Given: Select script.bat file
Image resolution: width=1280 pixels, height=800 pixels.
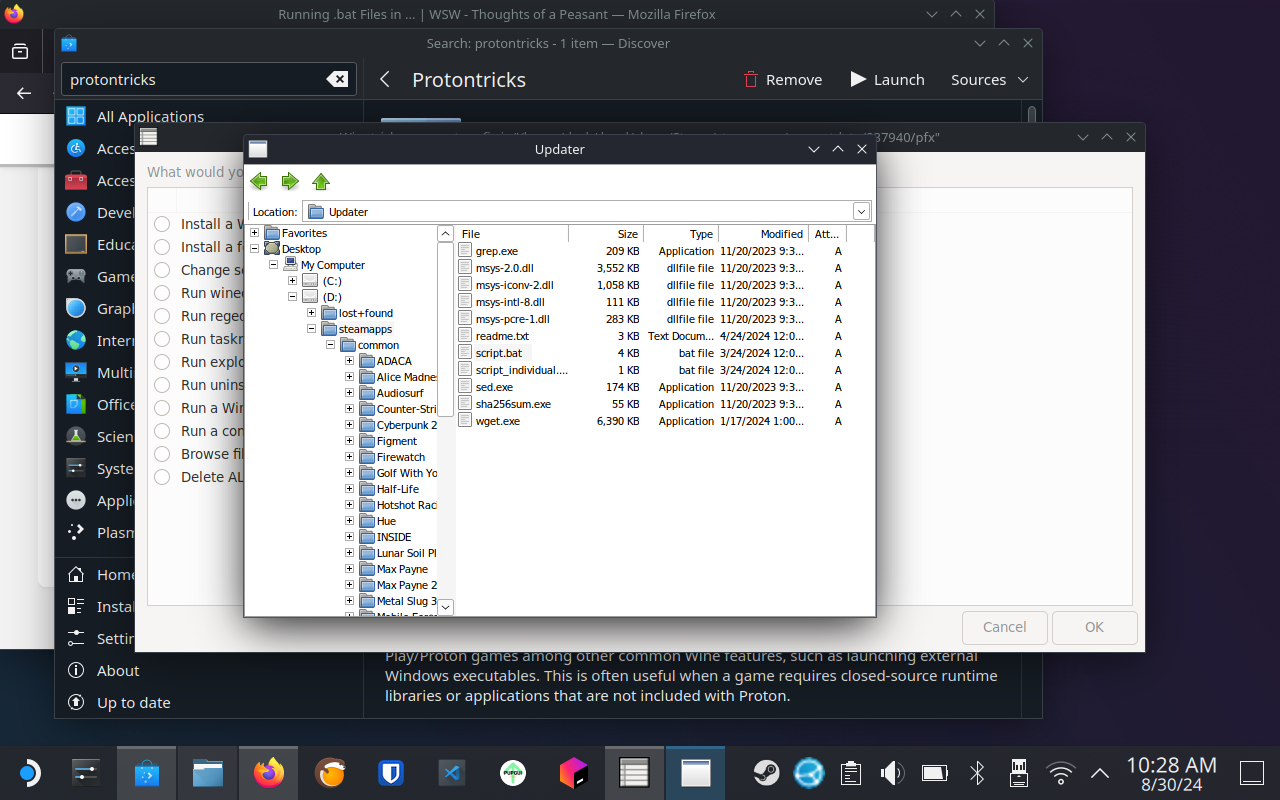Looking at the screenshot, I should tap(499, 353).
